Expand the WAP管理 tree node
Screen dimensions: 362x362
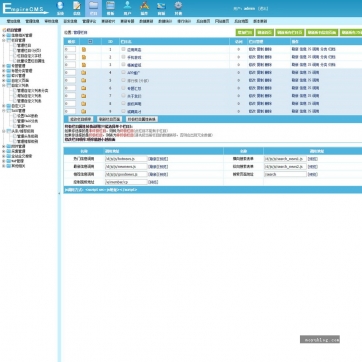tap(4, 161)
